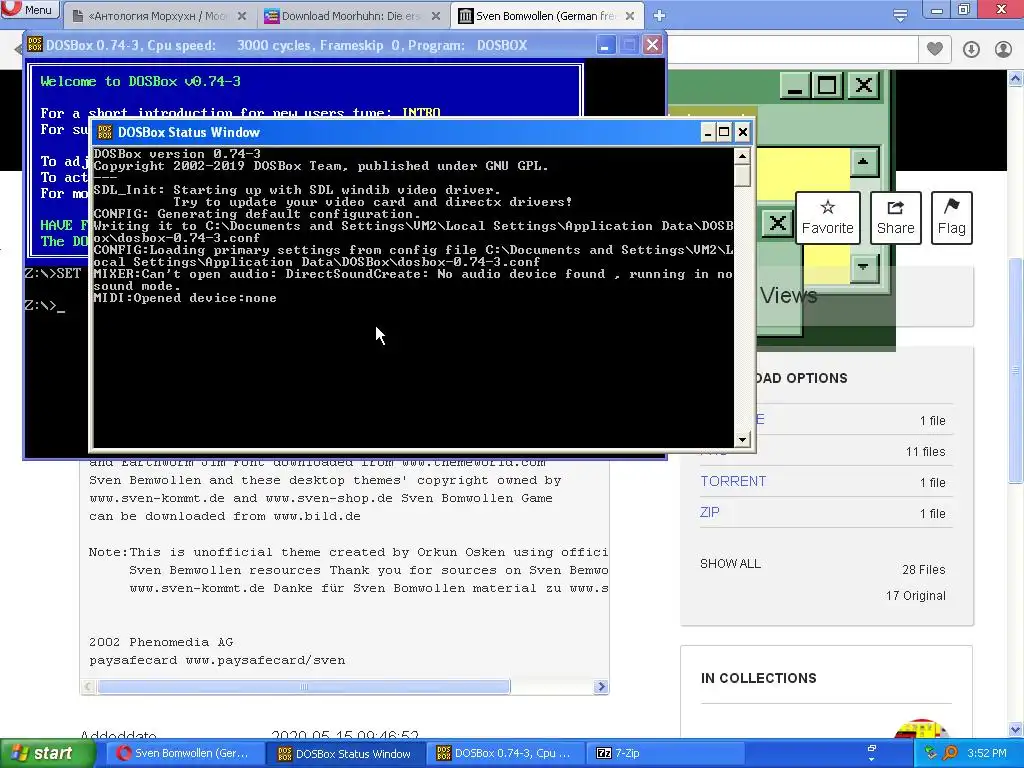Click the DOSBox icon in main window title bar

[x=35, y=44]
